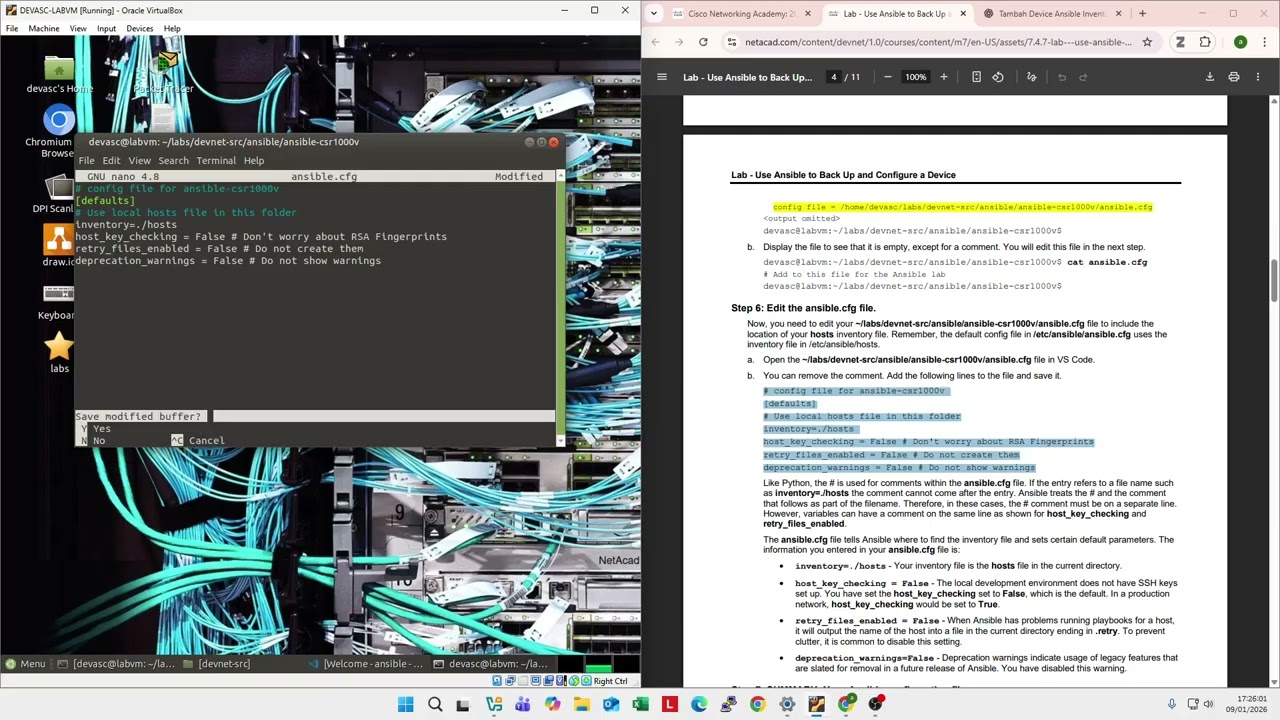The height and width of the screenshot is (720, 1280).
Task: Switch to Tambah Device Ansible Inventory tab
Action: (x=1050, y=14)
